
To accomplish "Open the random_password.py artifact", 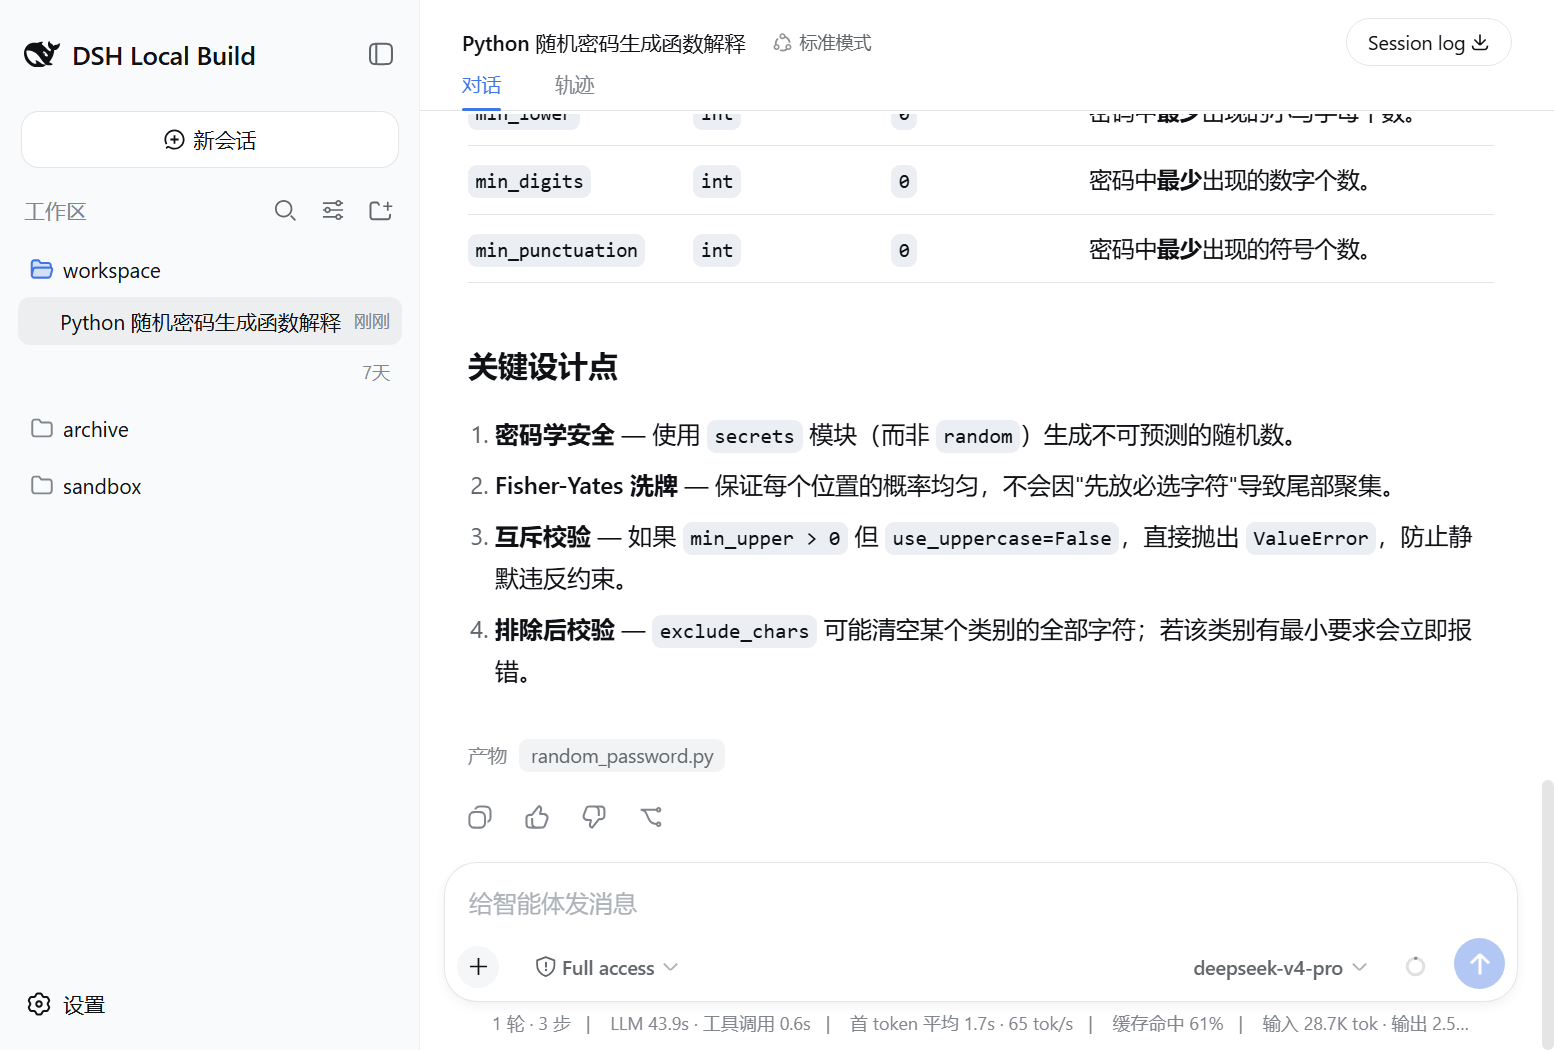I will coord(622,756).
